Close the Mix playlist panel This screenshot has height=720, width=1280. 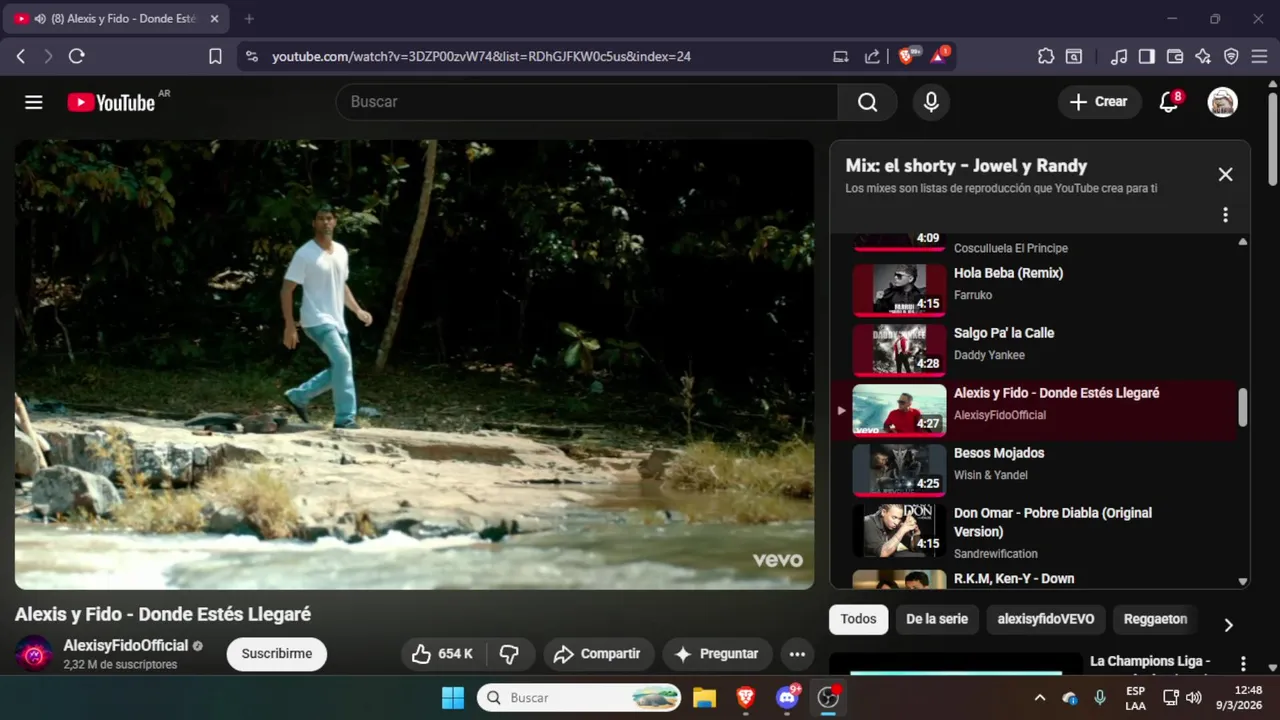coord(1225,174)
